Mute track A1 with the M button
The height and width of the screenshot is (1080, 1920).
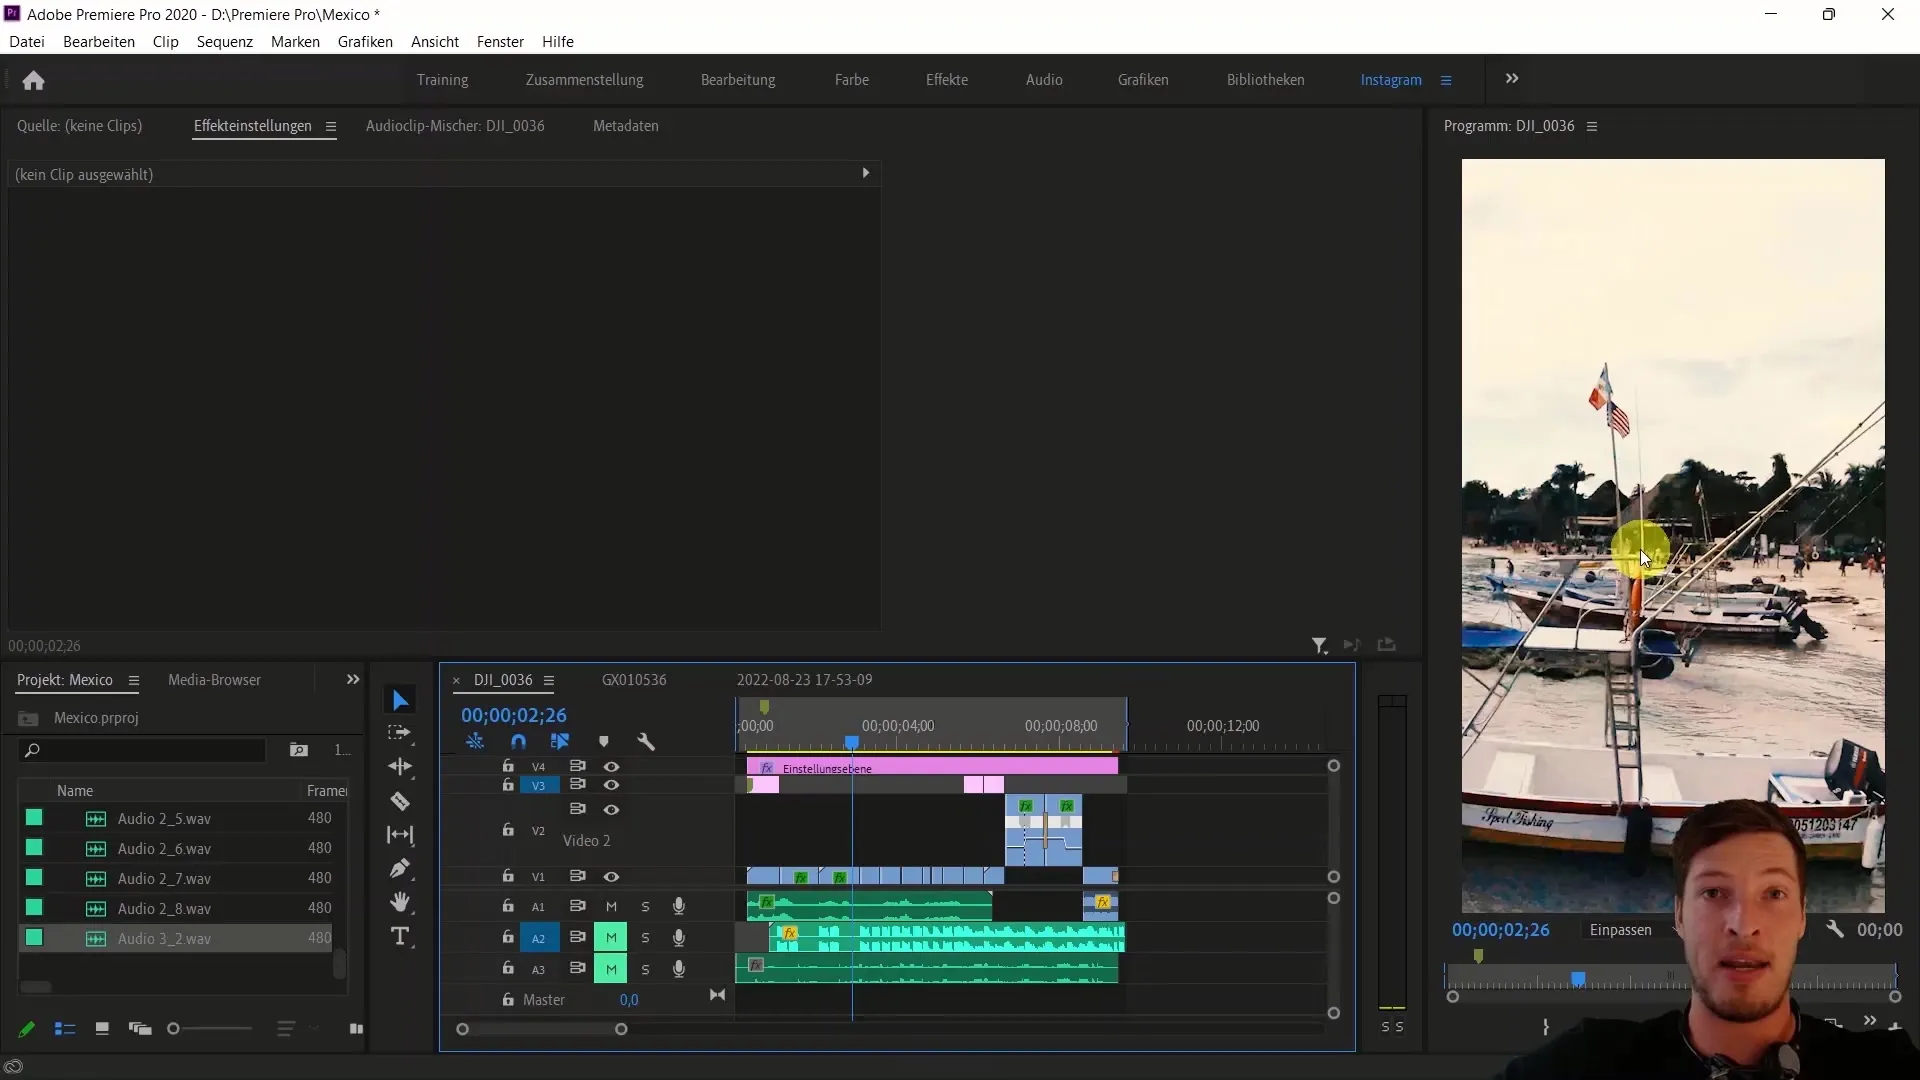[611, 907]
